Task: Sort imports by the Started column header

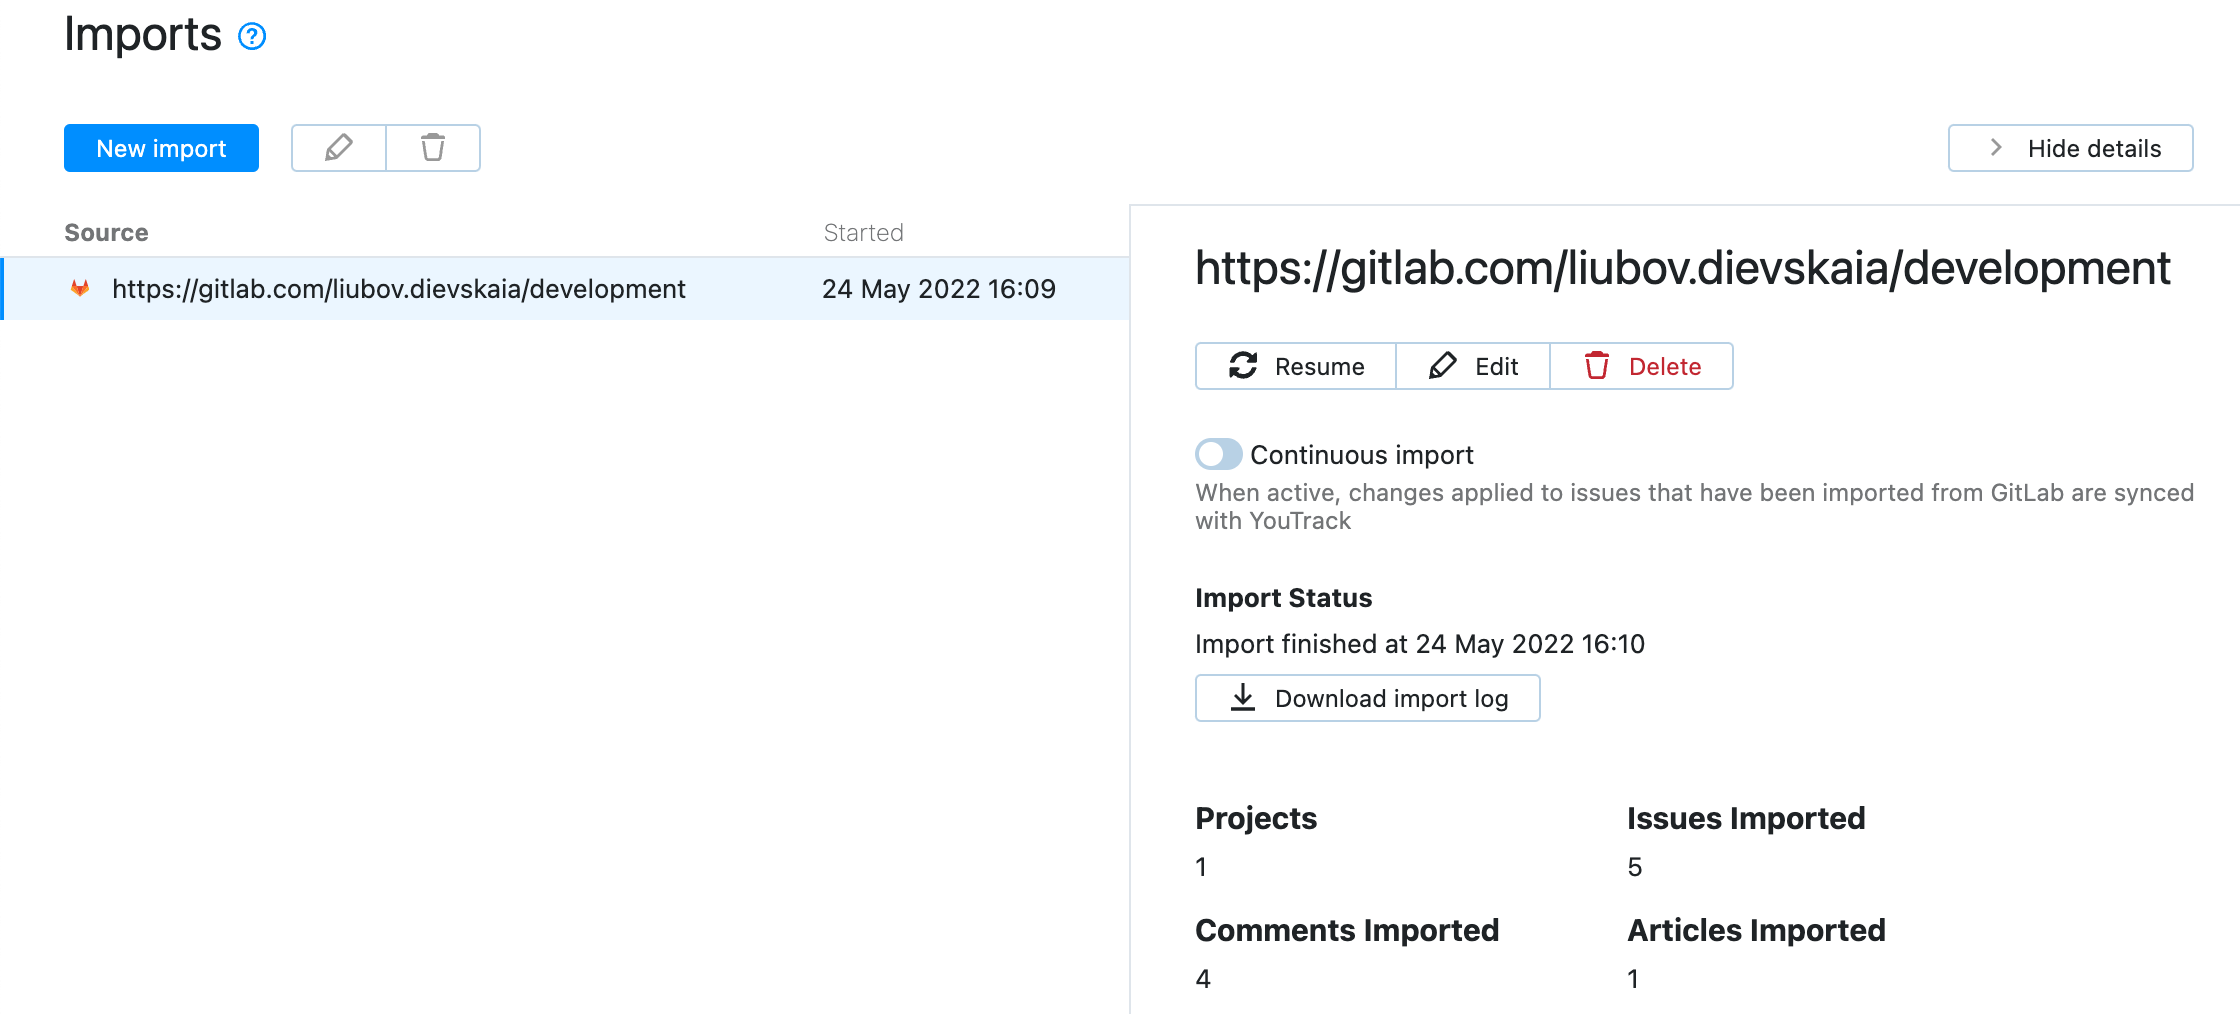Action: tap(863, 232)
